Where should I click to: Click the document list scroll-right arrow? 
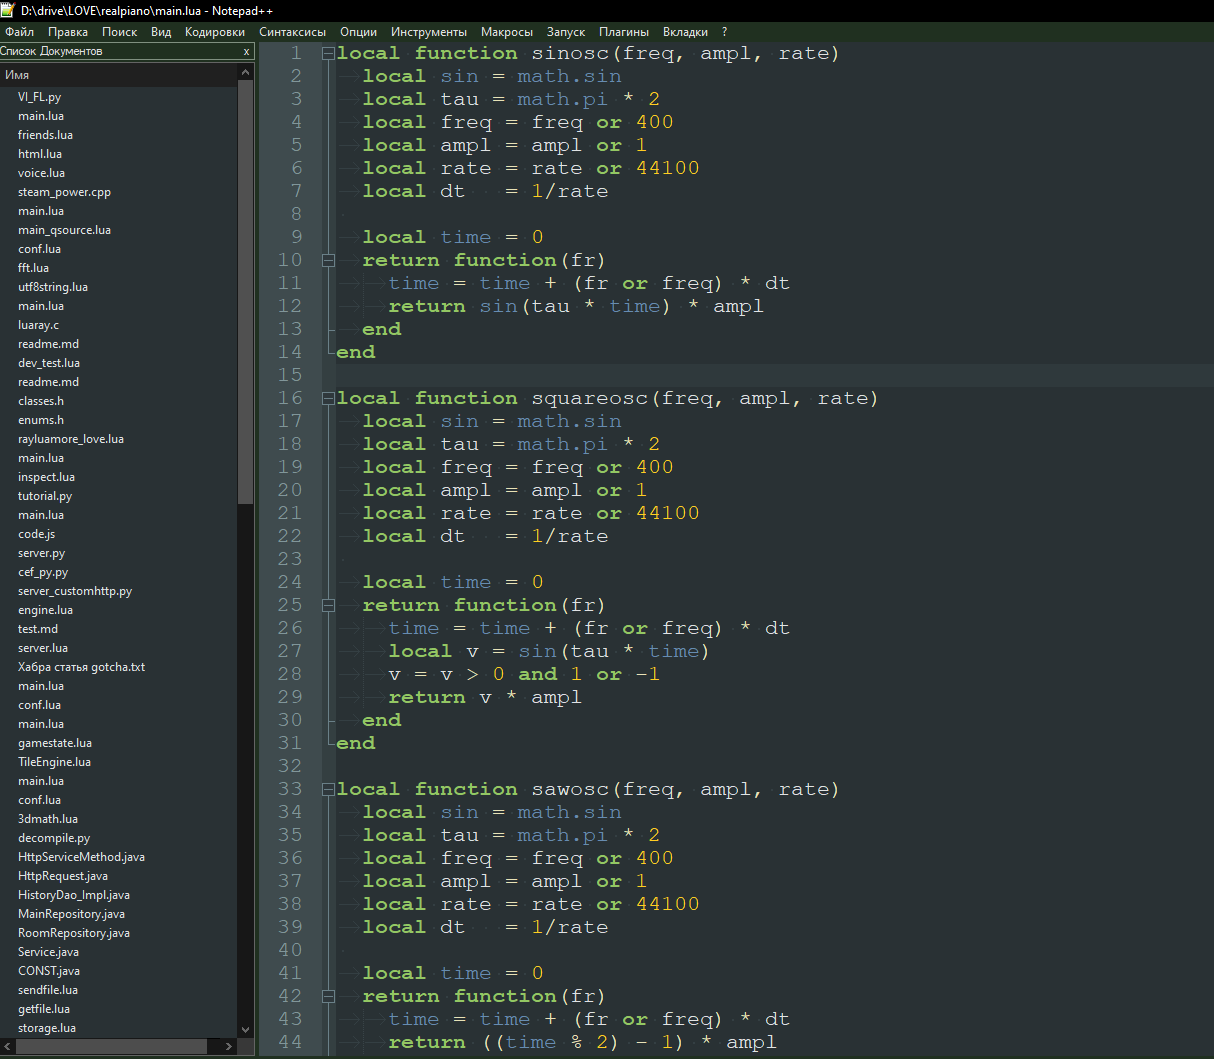[x=229, y=1046]
